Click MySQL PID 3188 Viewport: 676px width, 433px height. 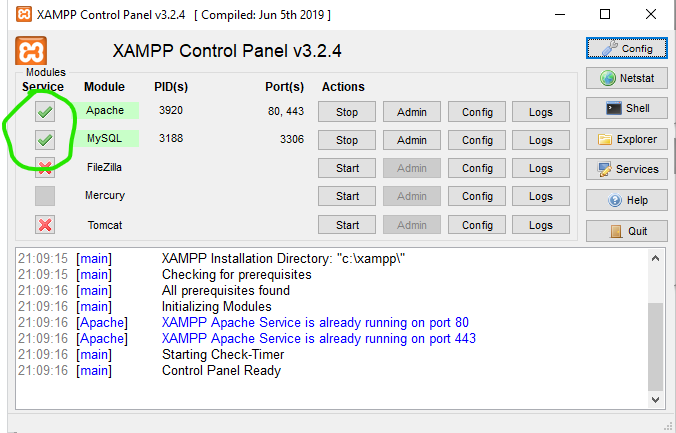coord(171,138)
